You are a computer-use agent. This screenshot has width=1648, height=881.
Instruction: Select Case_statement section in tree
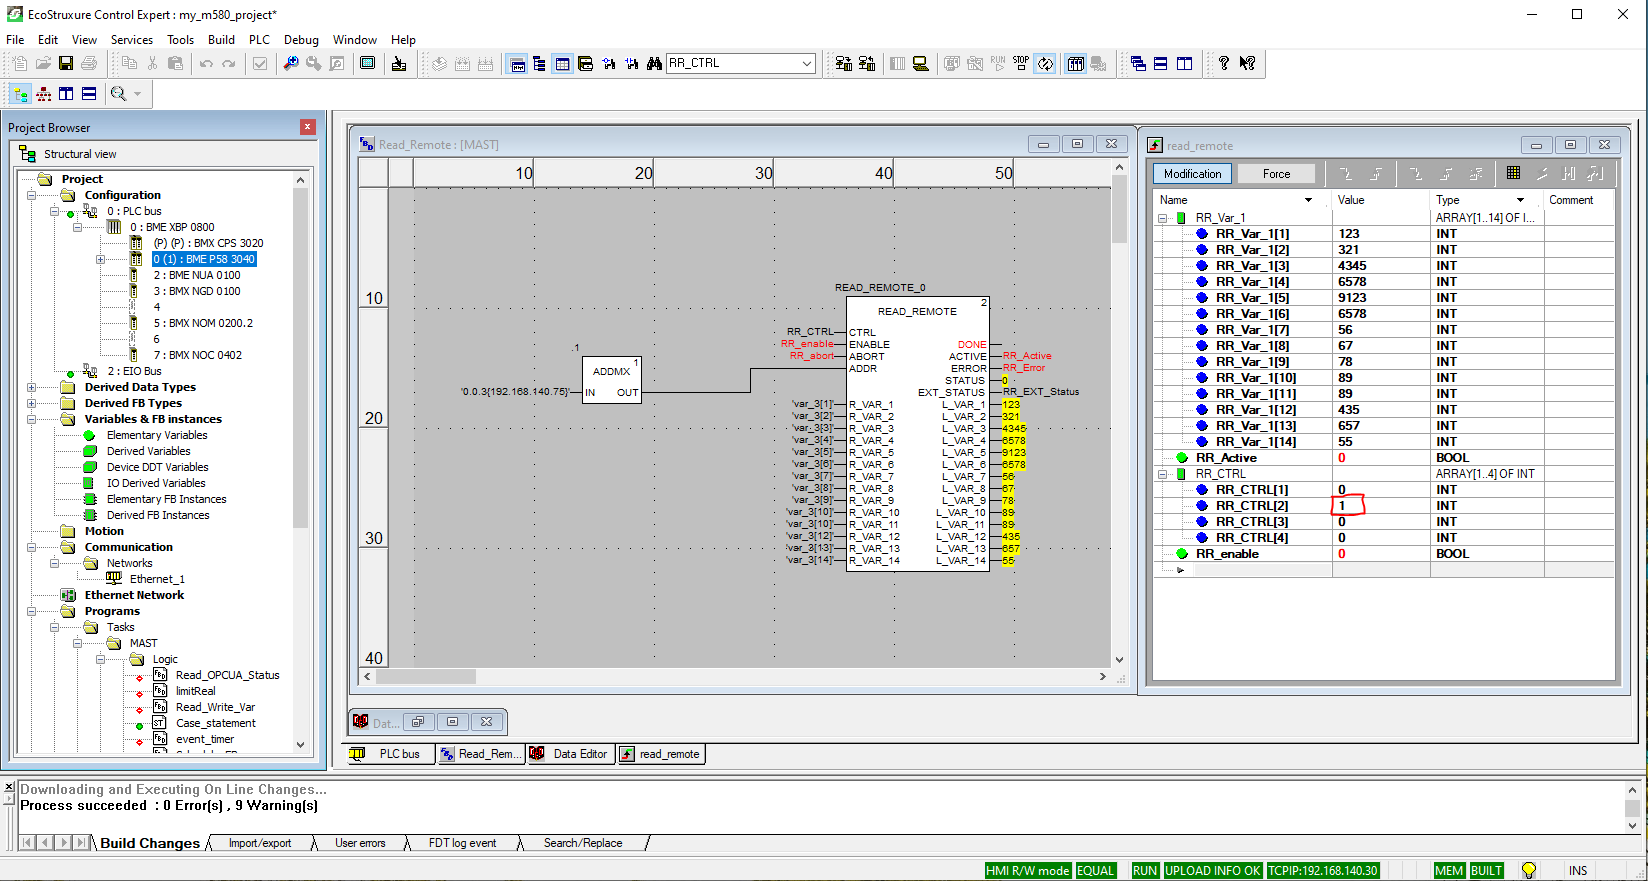click(216, 723)
